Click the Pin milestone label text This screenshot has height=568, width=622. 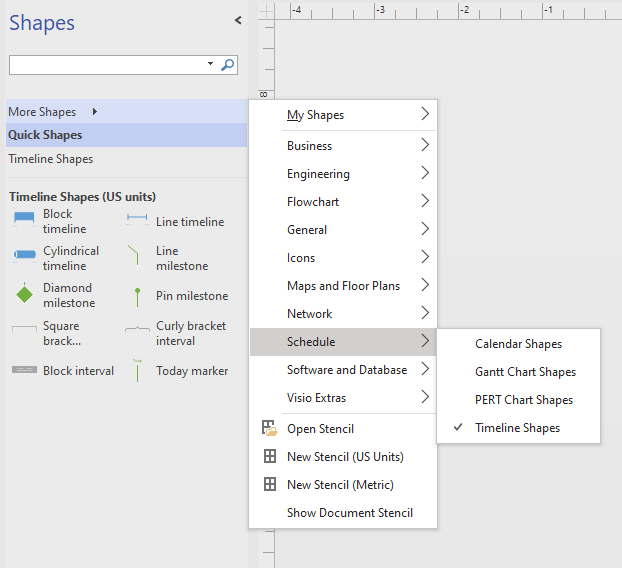pyautogui.click(x=192, y=296)
